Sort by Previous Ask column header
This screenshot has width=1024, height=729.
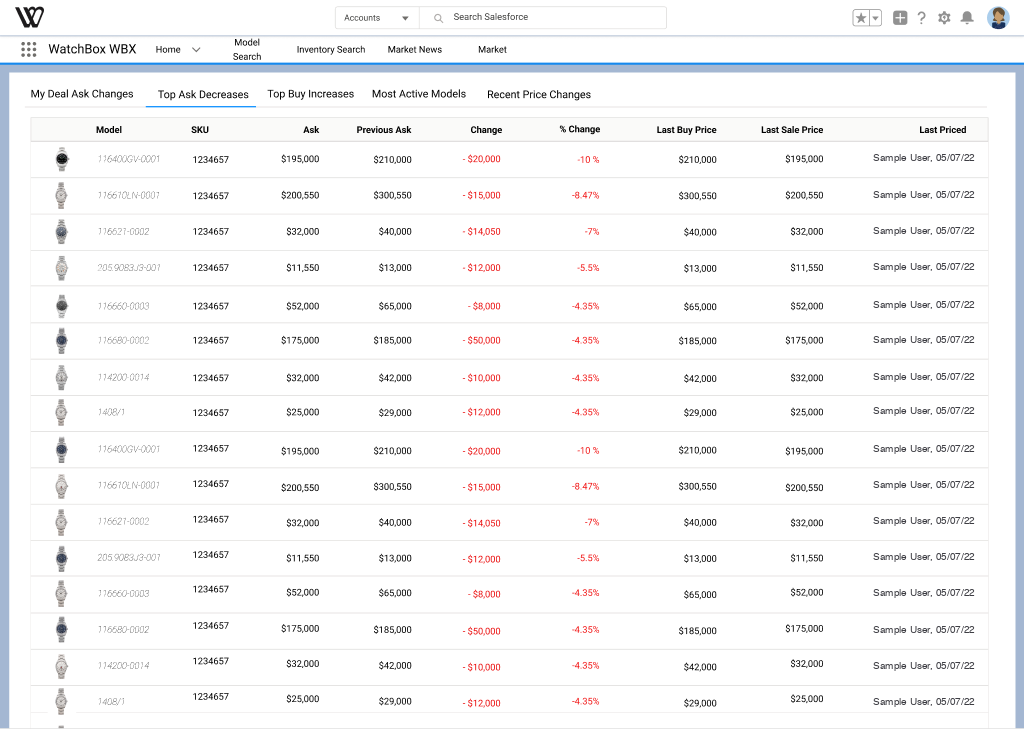pos(383,130)
